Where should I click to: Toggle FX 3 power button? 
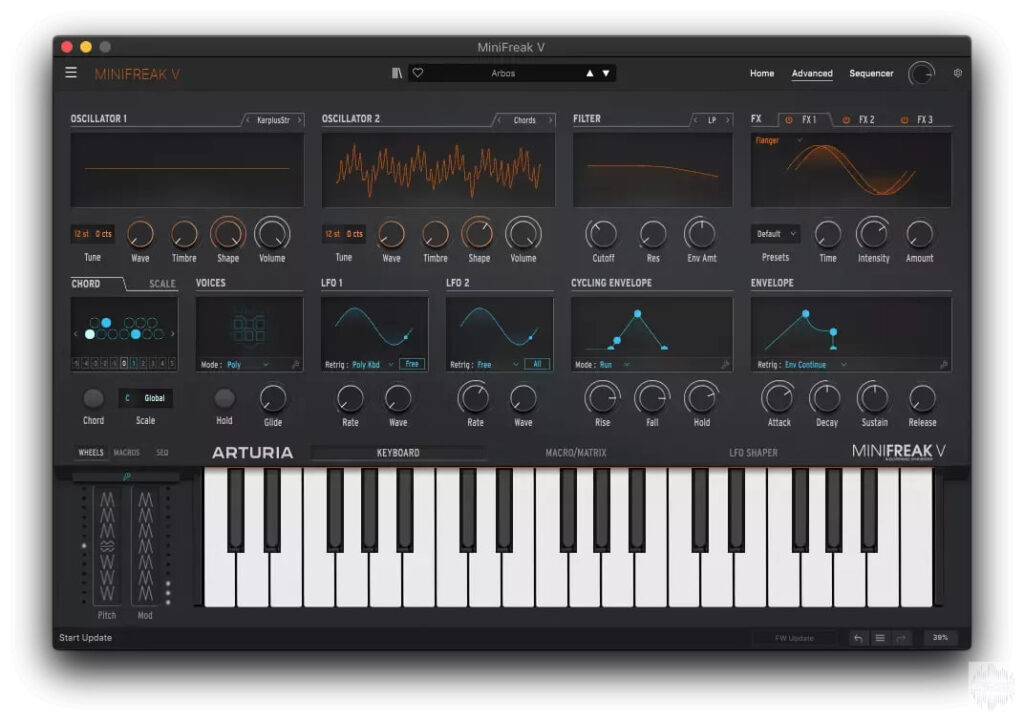[x=904, y=120]
